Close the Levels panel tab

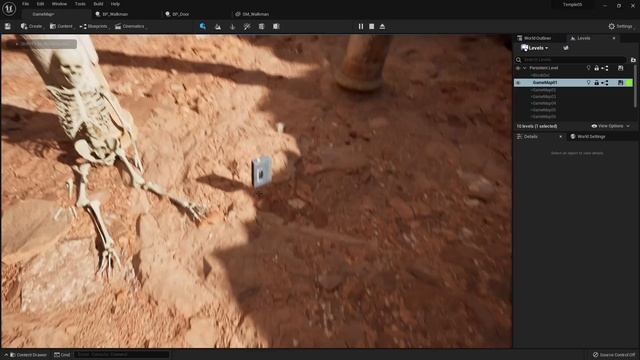[x=614, y=38]
